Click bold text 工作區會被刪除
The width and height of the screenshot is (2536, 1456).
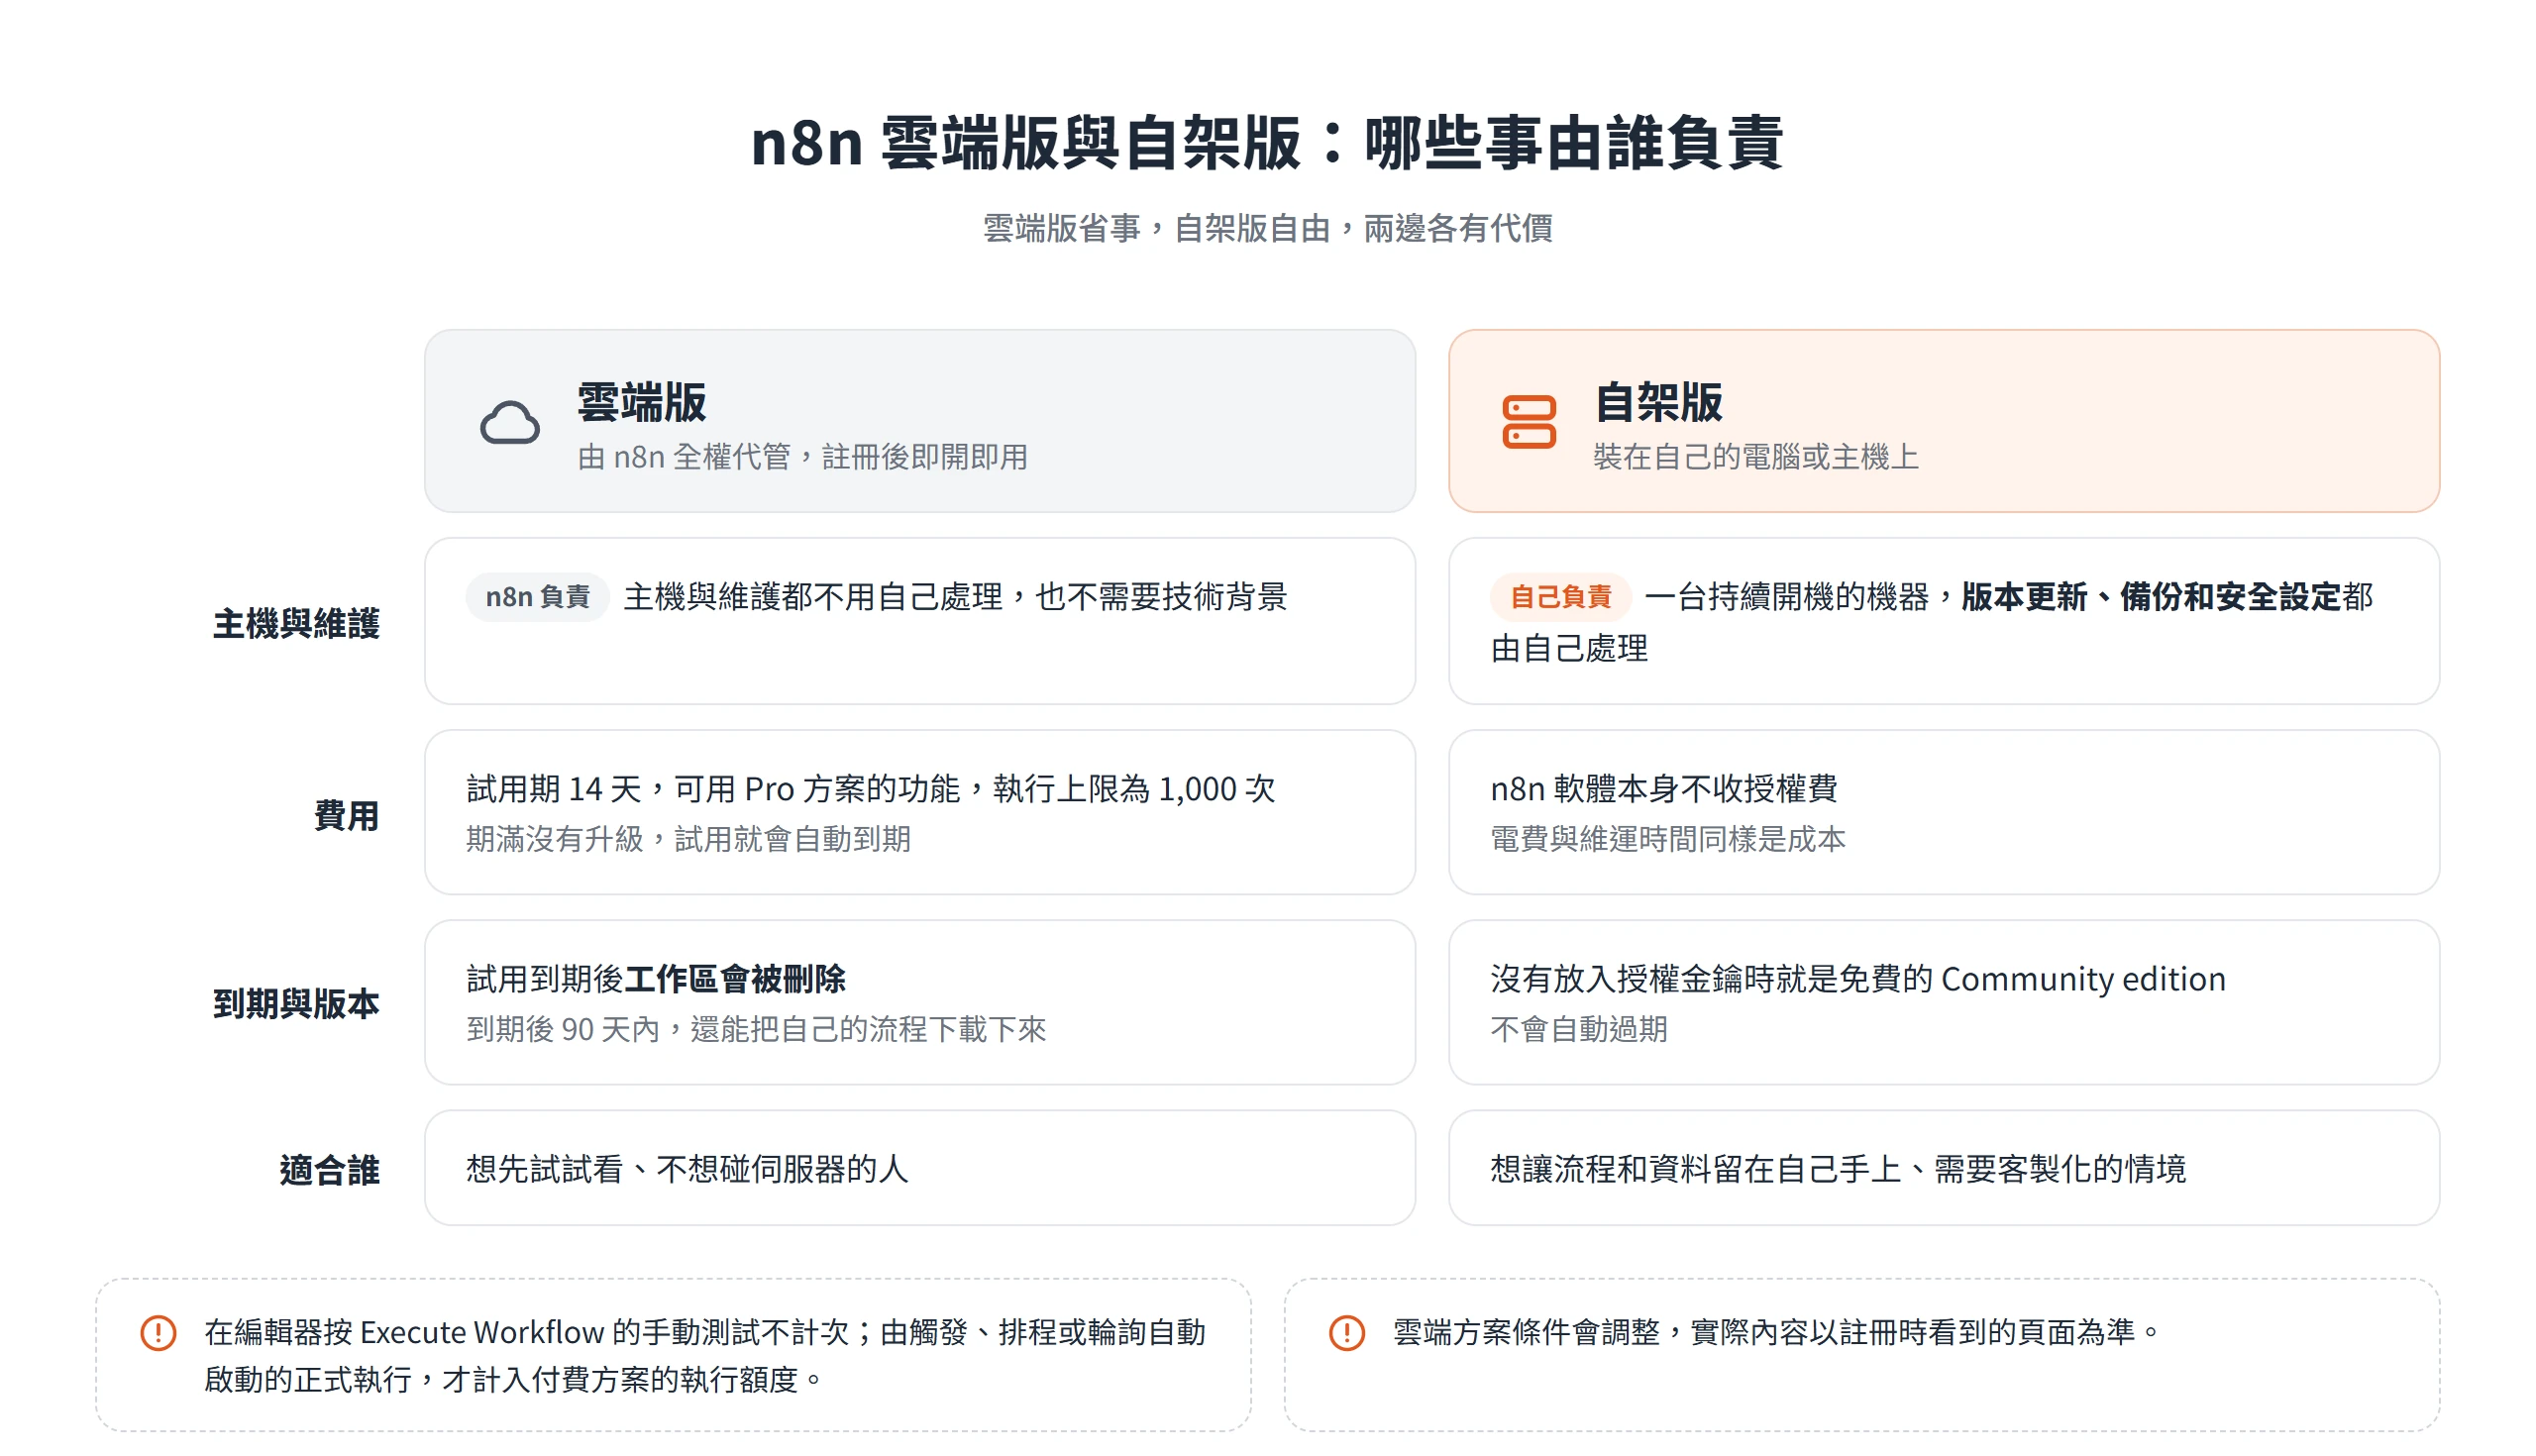734,978
